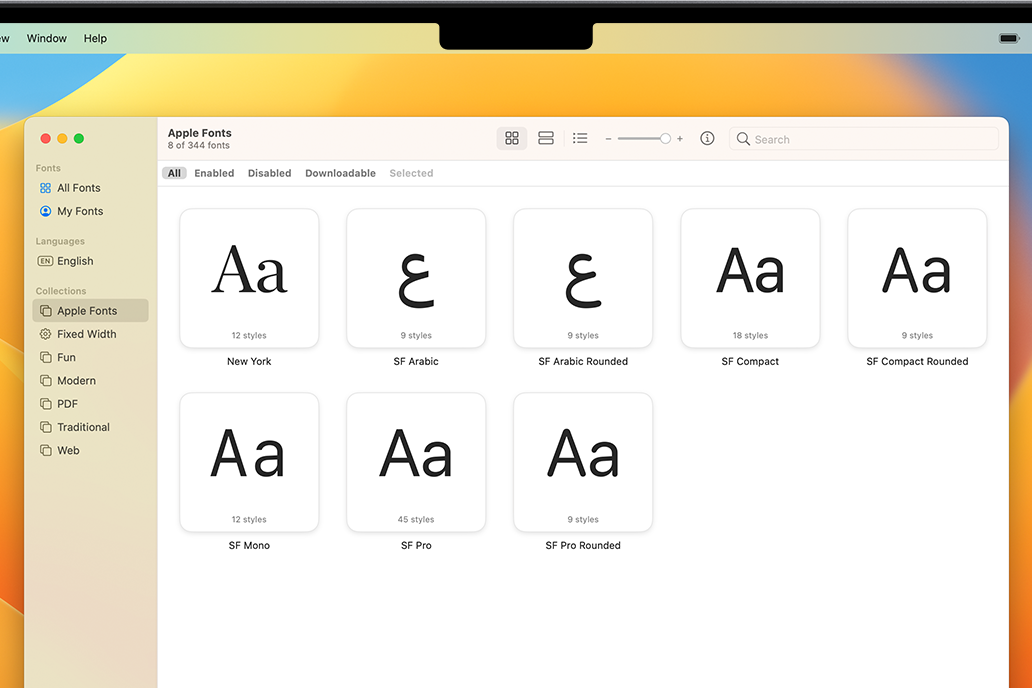The width and height of the screenshot is (1032, 688).
Task: Click the battery status icon
Action: point(1009,38)
